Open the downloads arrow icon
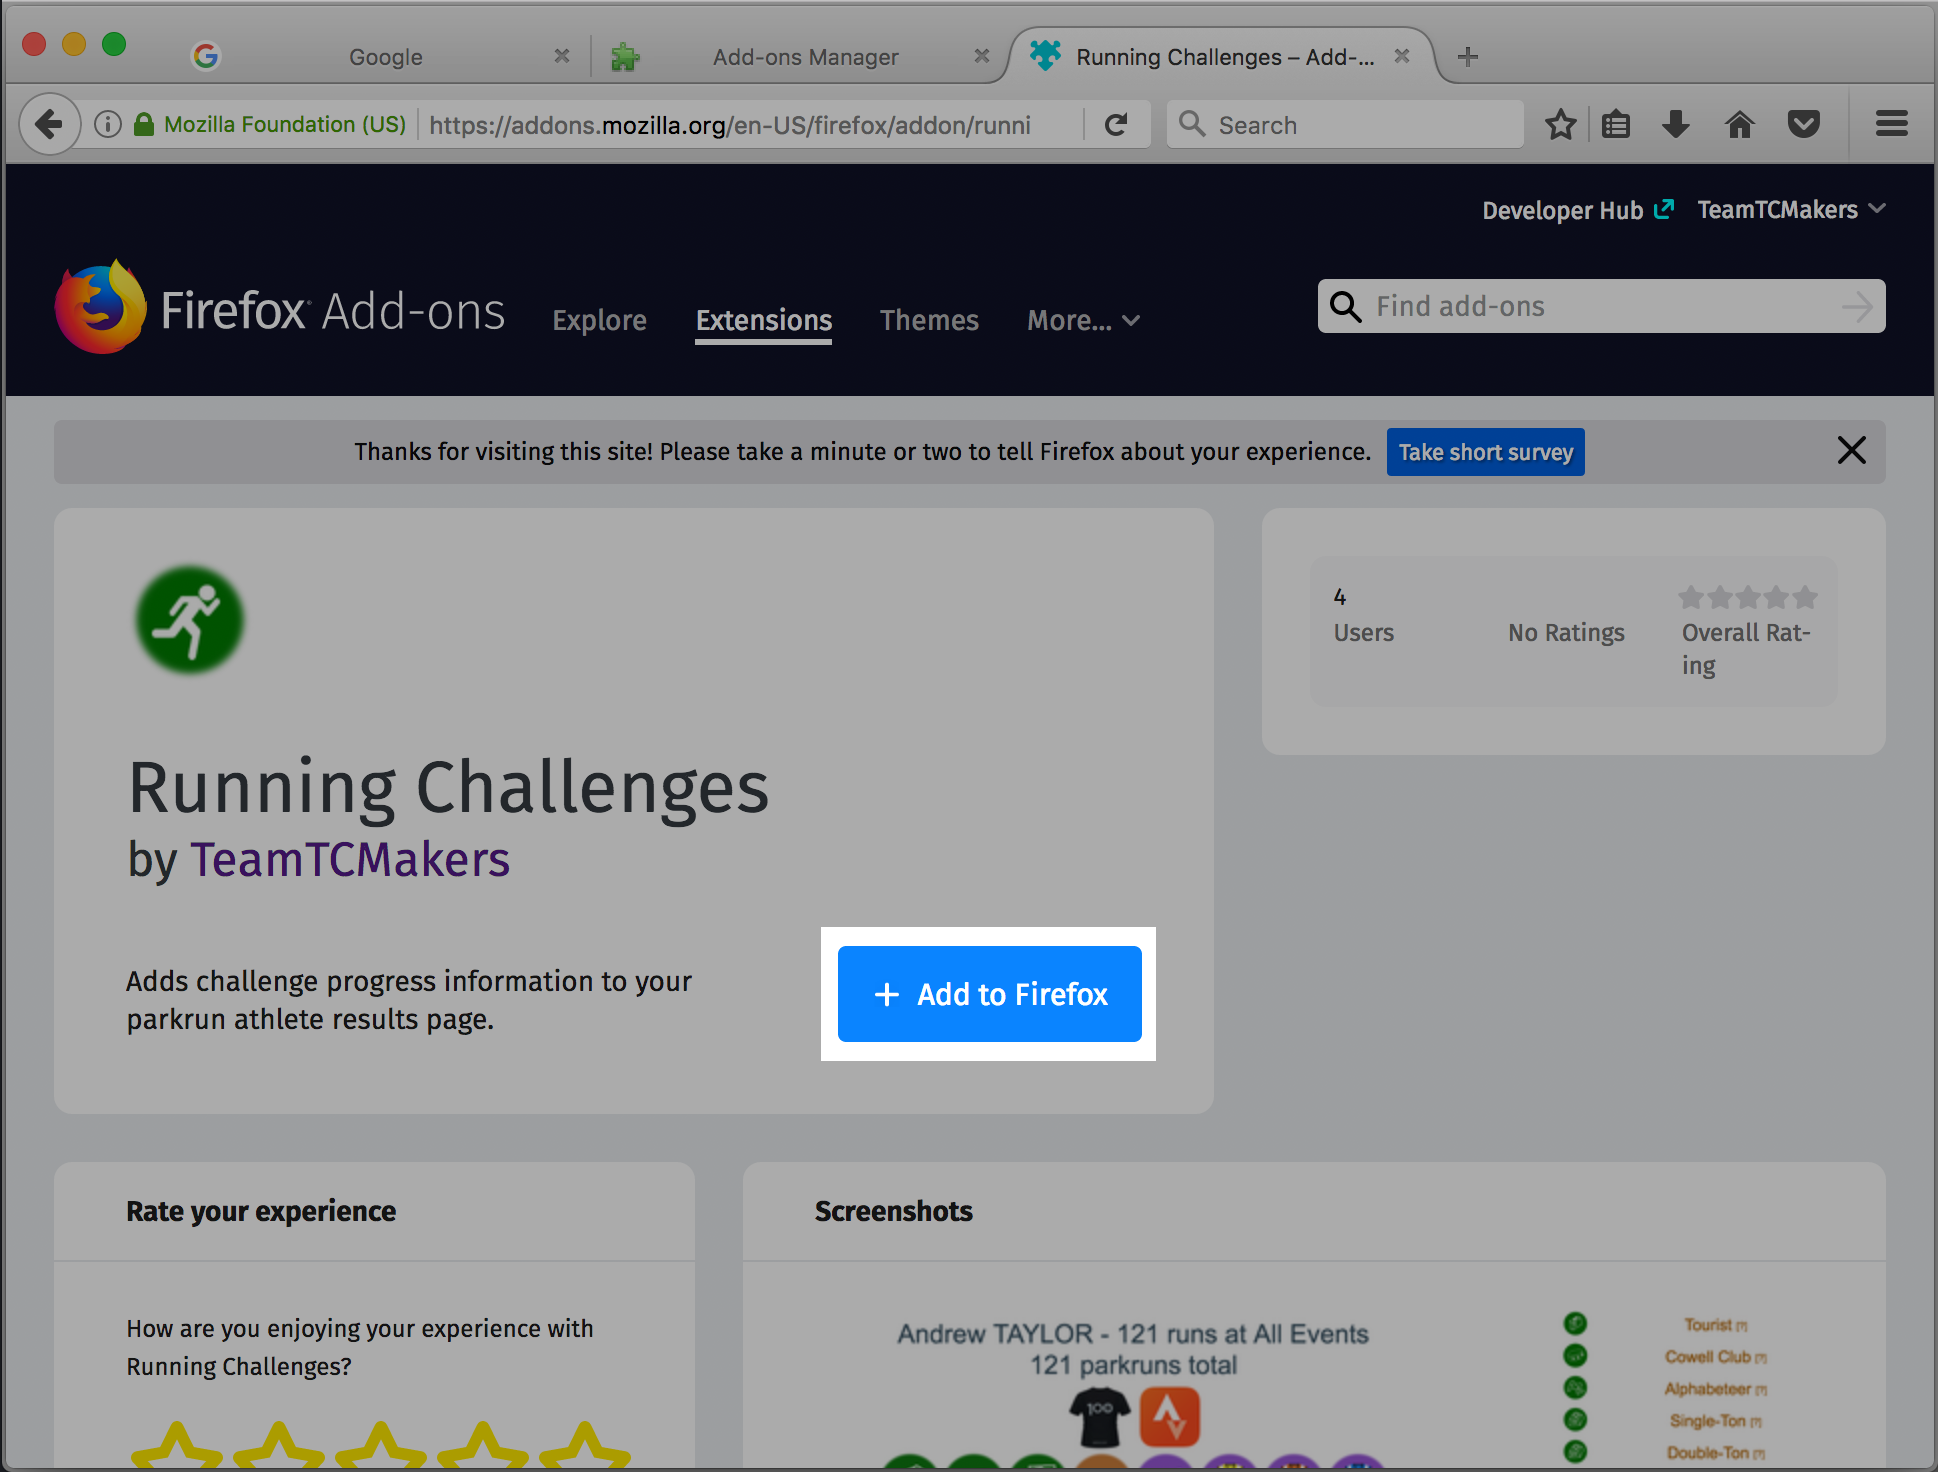The image size is (1938, 1472). click(1676, 125)
